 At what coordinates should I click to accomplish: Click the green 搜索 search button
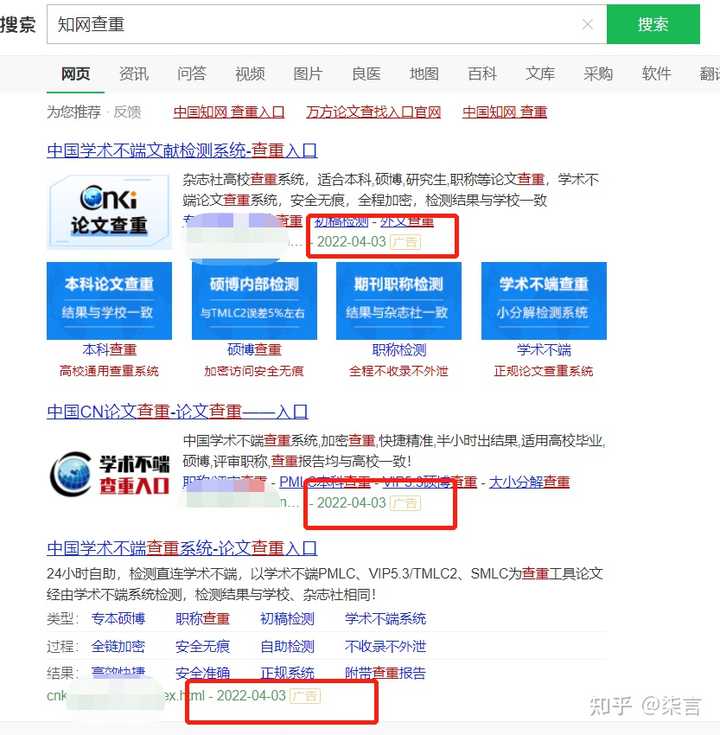pyautogui.click(x=653, y=24)
